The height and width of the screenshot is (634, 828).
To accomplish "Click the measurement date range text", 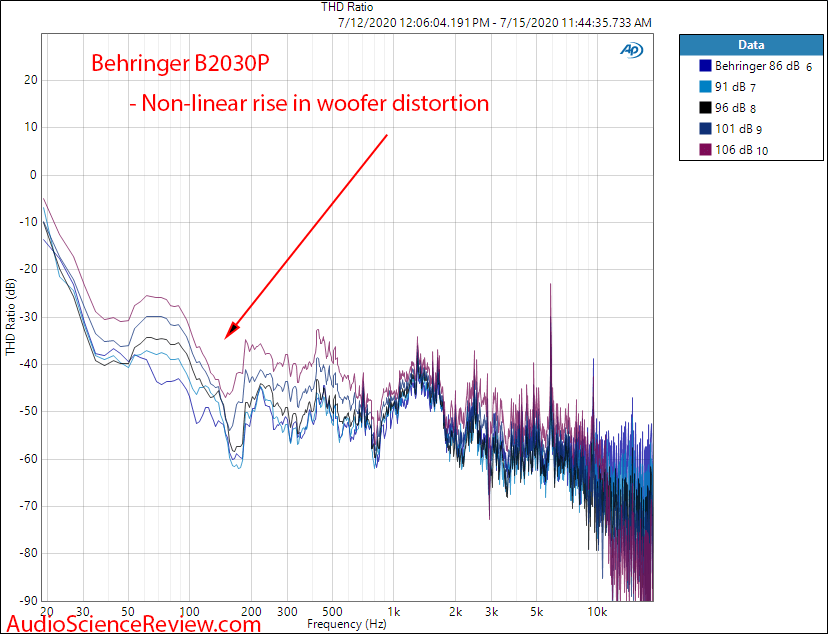I will tap(494, 23).
